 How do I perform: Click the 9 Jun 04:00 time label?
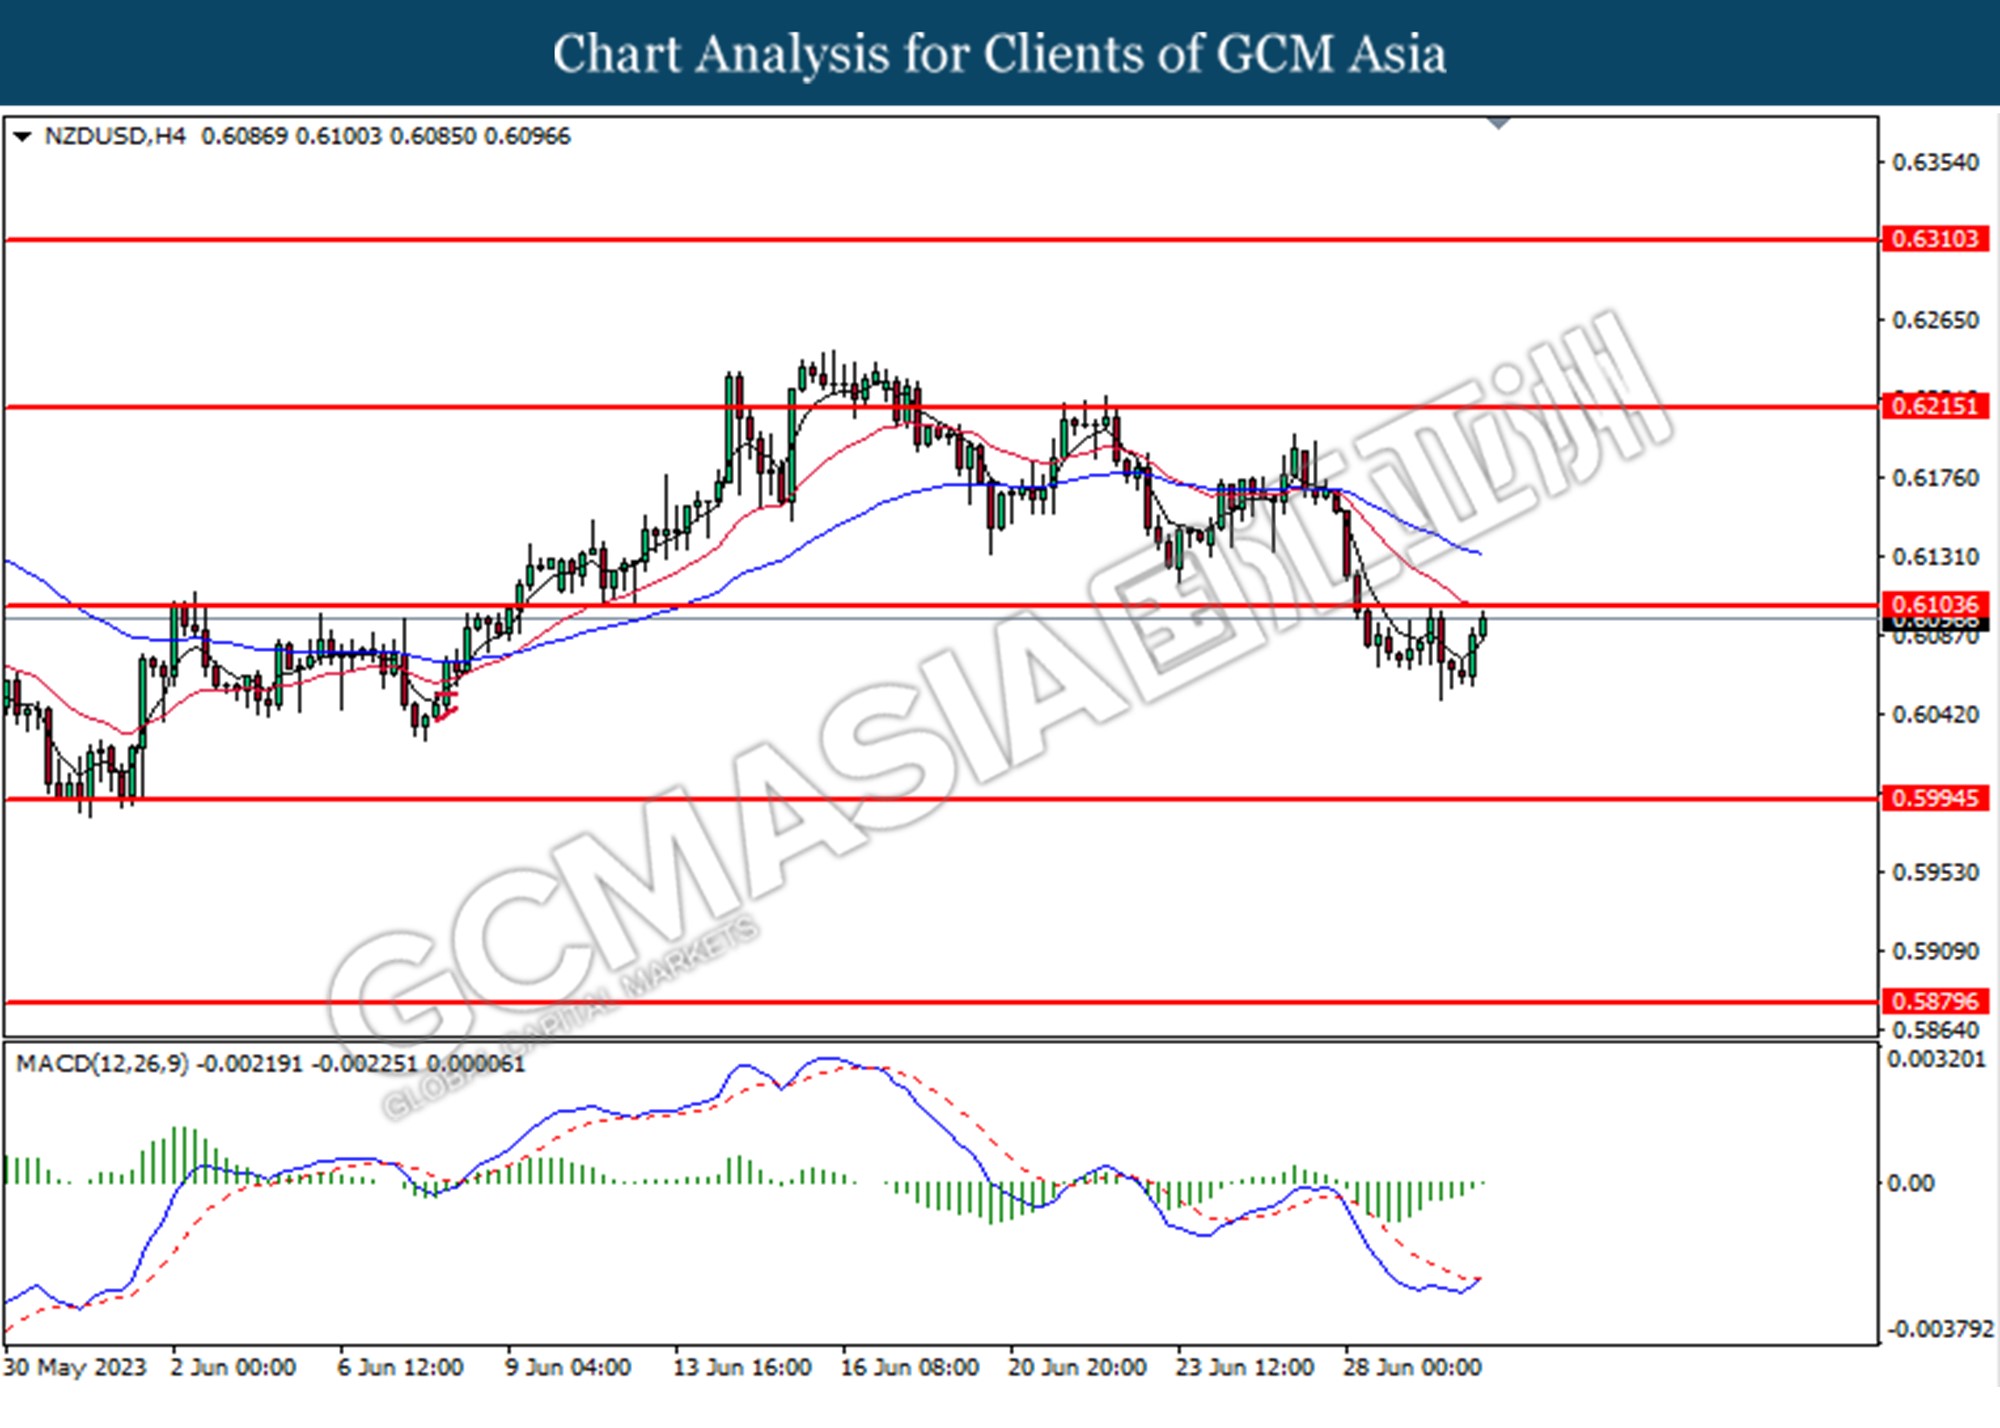(568, 1367)
